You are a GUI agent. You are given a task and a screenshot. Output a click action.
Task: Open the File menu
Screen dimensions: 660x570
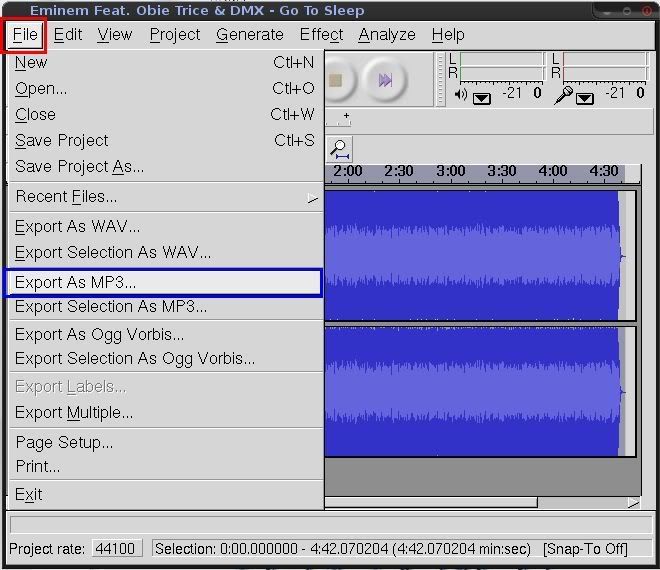[x=25, y=35]
